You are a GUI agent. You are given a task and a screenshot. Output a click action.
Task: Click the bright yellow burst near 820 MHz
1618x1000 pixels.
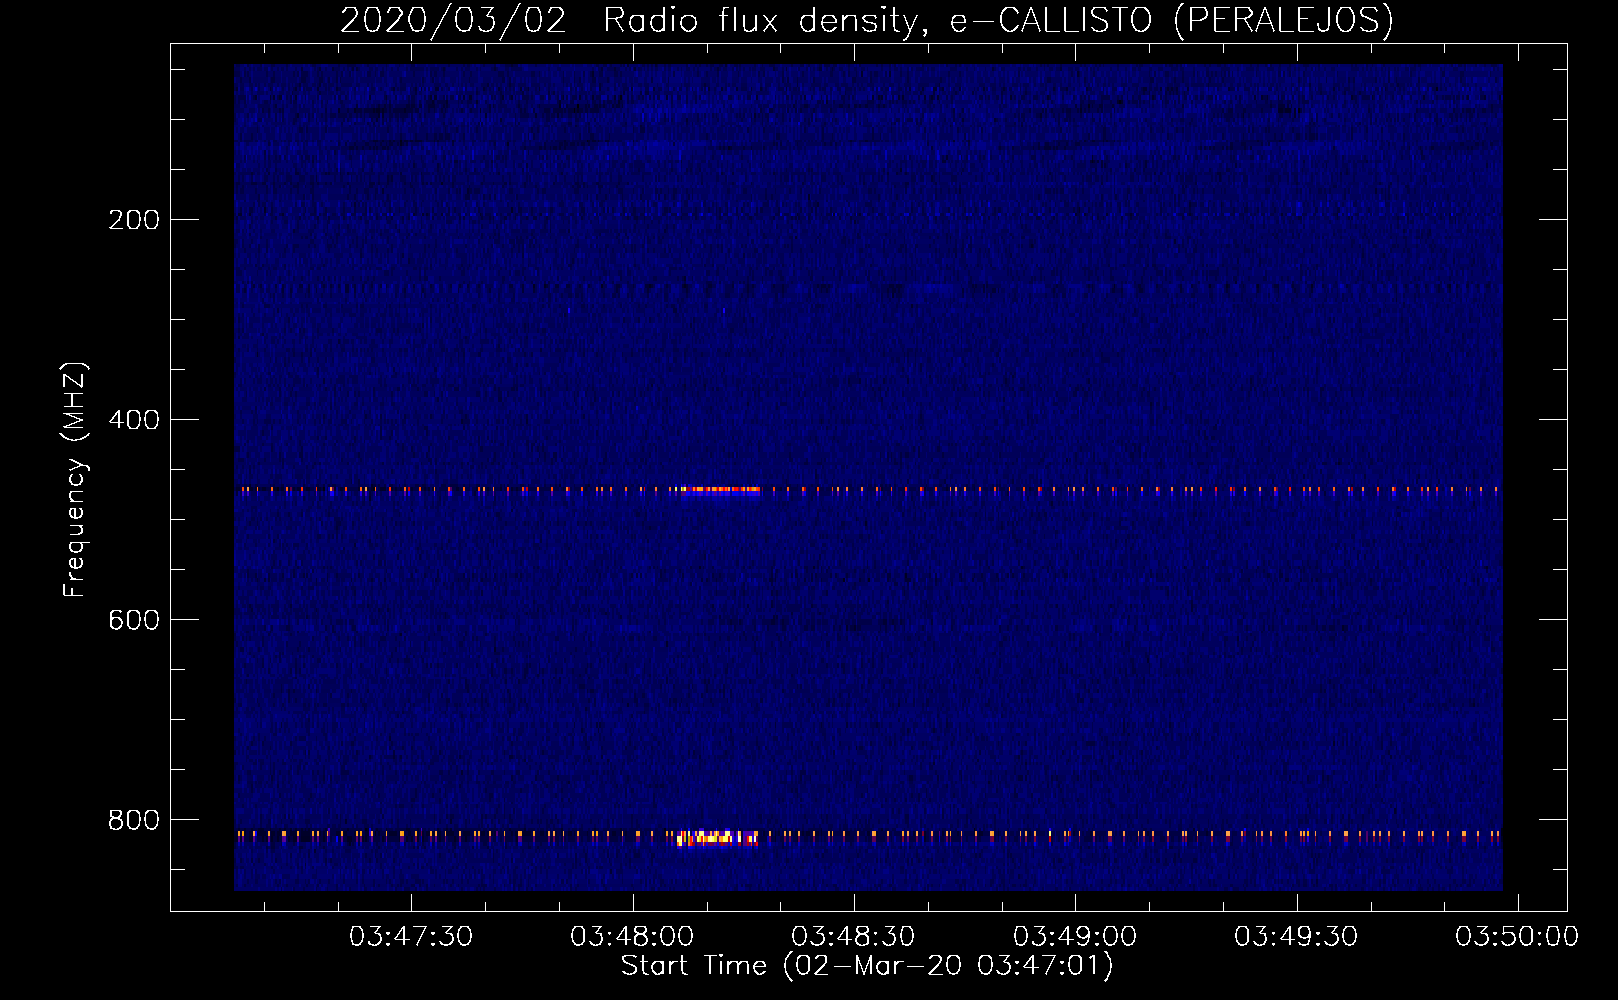[x=717, y=838]
